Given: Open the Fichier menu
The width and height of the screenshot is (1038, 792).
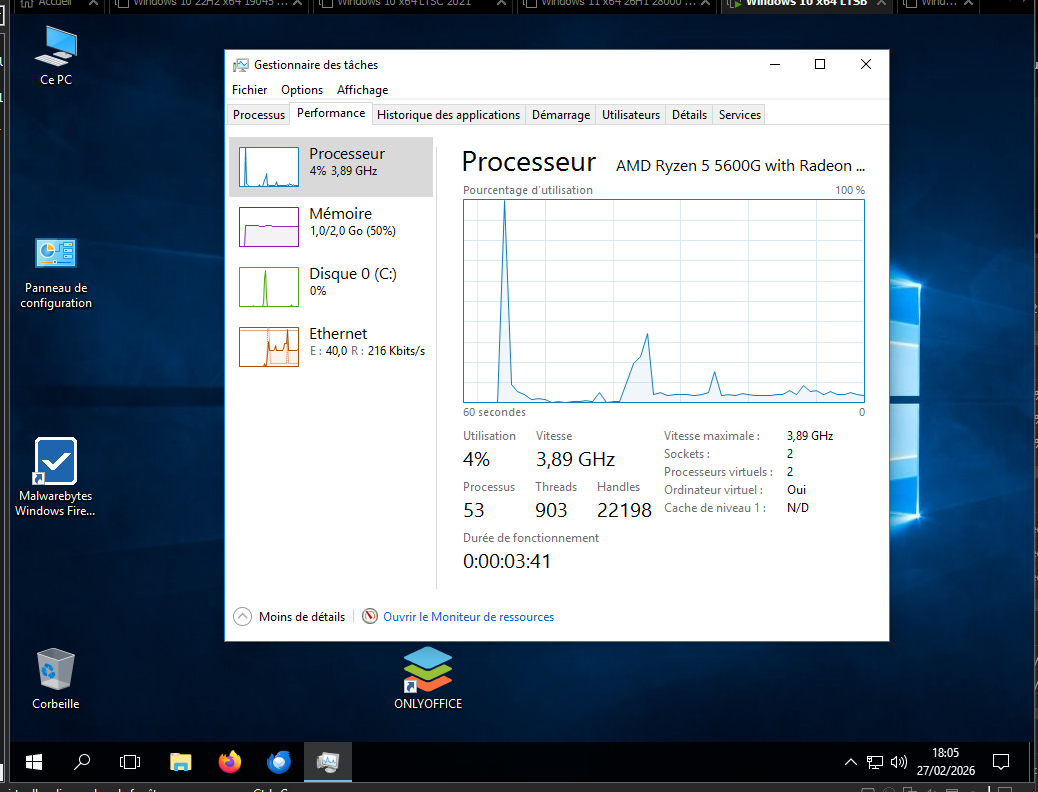Looking at the screenshot, I should [250, 89].
